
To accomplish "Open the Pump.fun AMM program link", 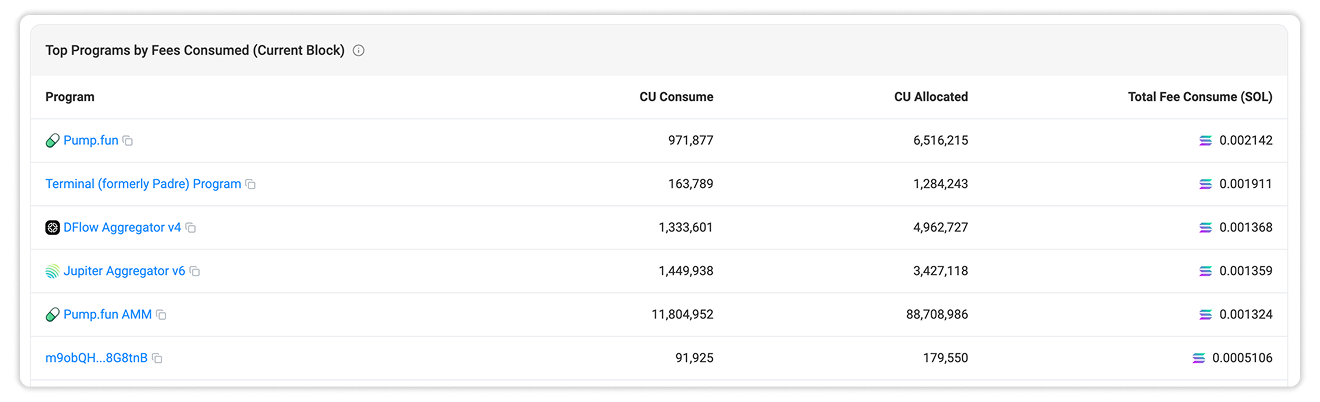I will pyautogui.click(x=107, y=314).
